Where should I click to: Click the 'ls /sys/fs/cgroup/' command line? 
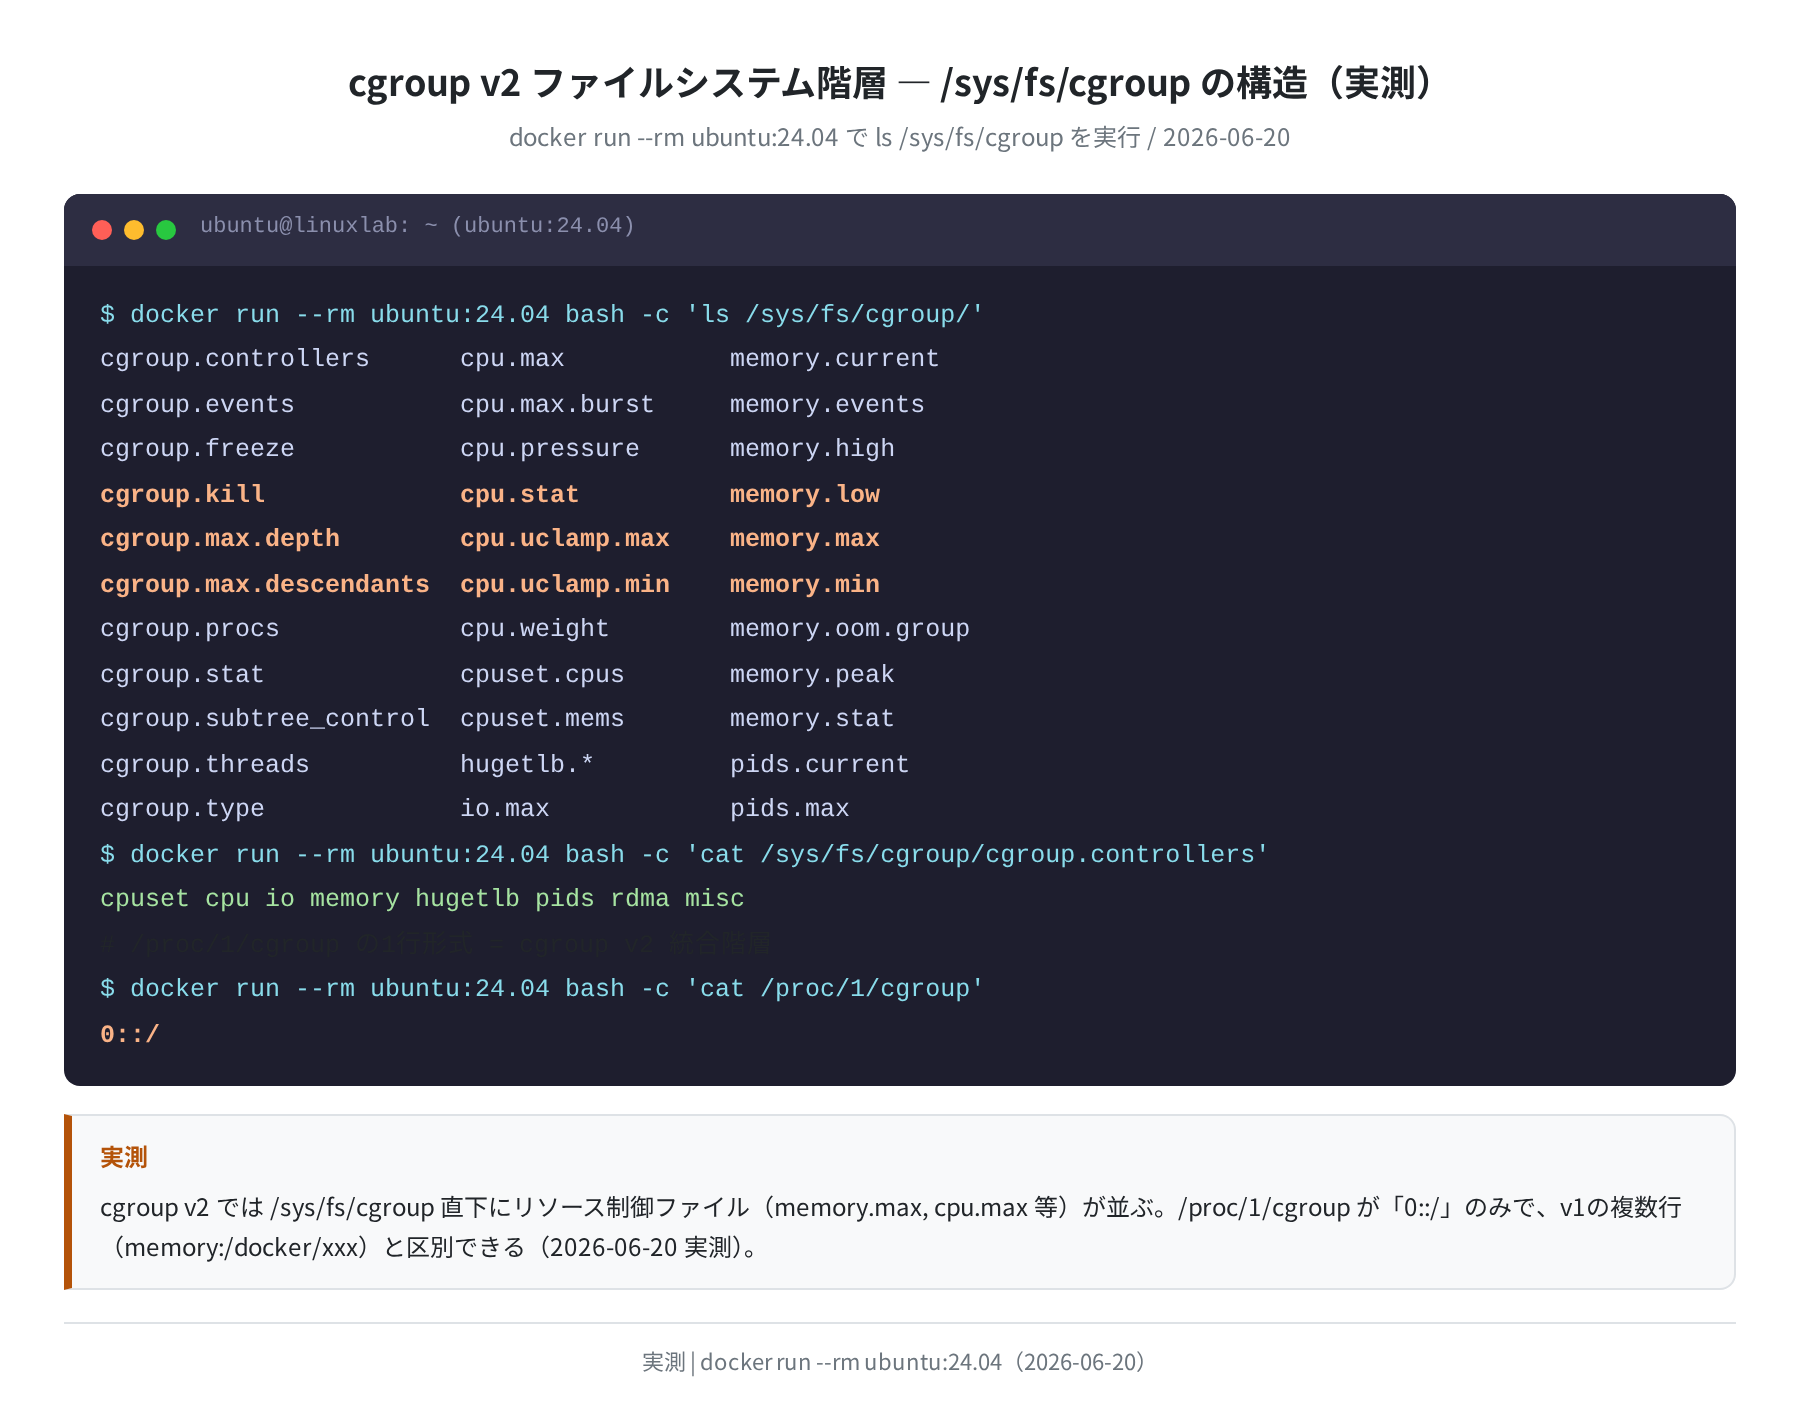click(x=542, y=314)
